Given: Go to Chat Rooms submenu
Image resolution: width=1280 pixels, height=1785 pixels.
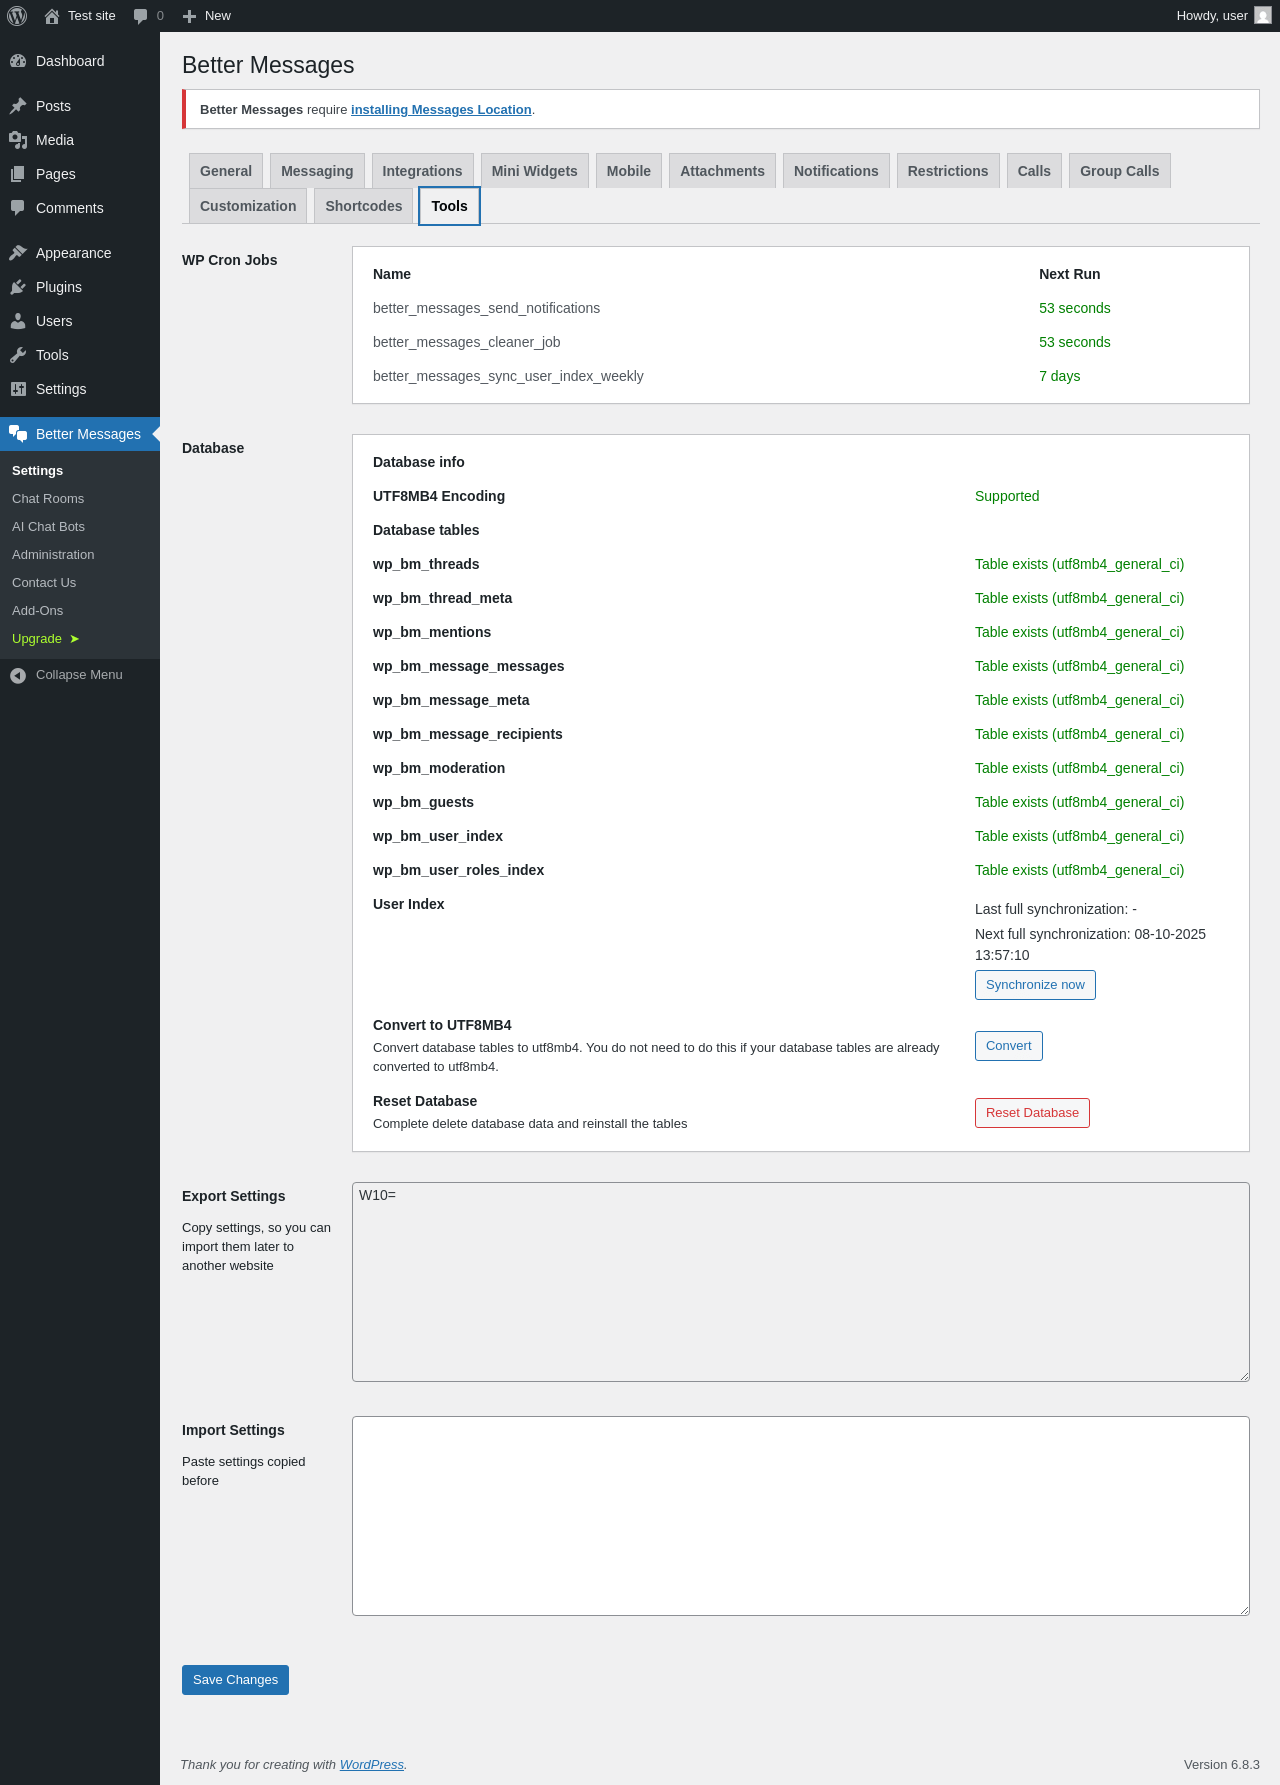Looking at the screenshot, I should (x=48, y=499).
